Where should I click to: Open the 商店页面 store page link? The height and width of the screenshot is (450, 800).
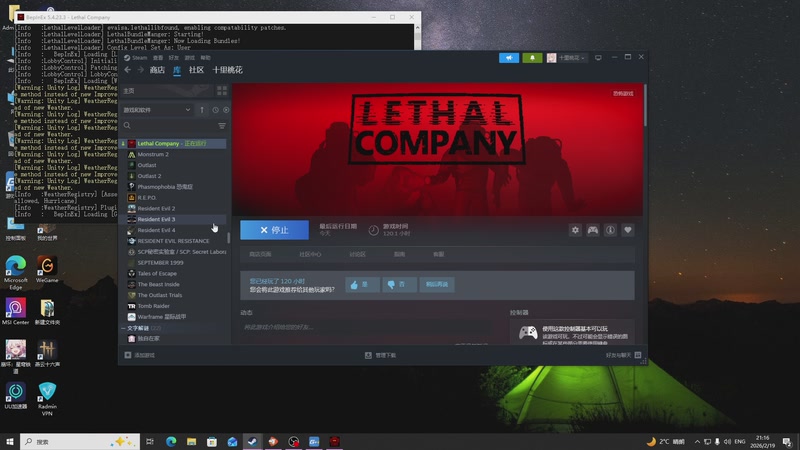click(x=260, y=254)
